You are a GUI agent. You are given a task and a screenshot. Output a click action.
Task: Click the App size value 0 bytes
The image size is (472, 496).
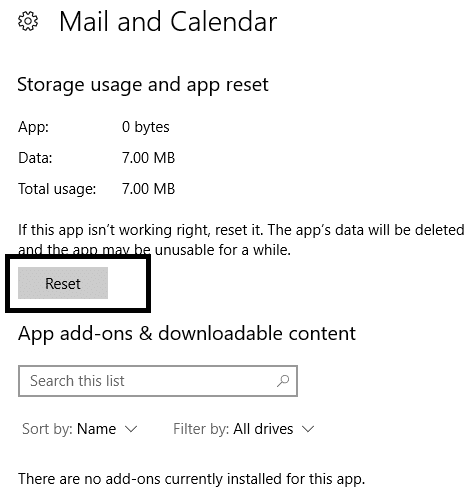click(146, 127)
